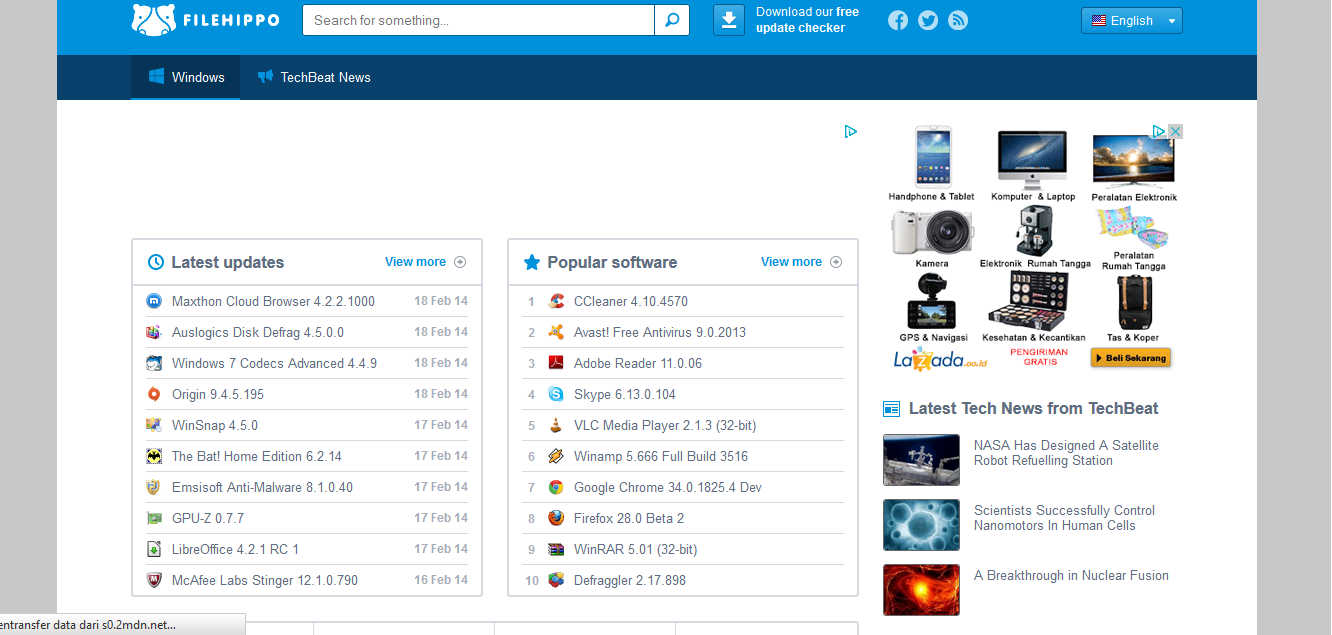Open A Breakthrough in Nuclear Fusion article

(x=1071, y=575)
